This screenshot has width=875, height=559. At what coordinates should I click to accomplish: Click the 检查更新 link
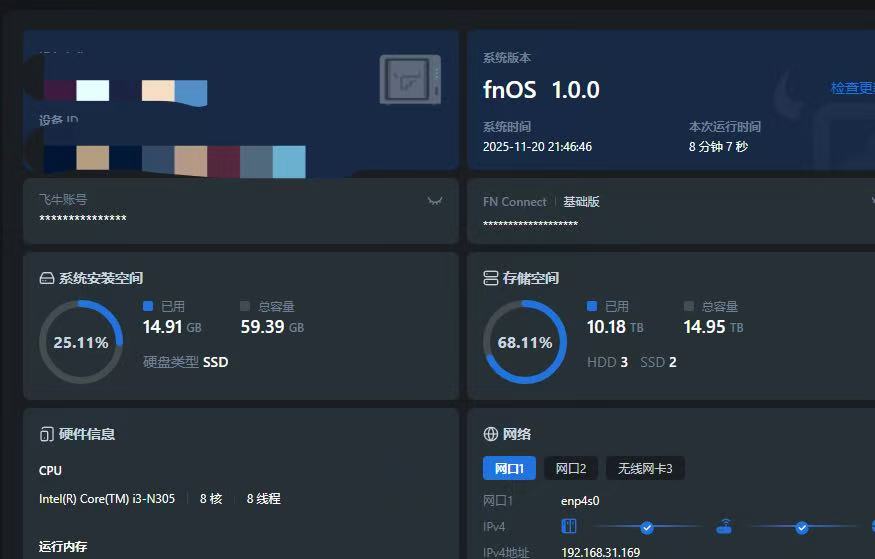[852, 88]
